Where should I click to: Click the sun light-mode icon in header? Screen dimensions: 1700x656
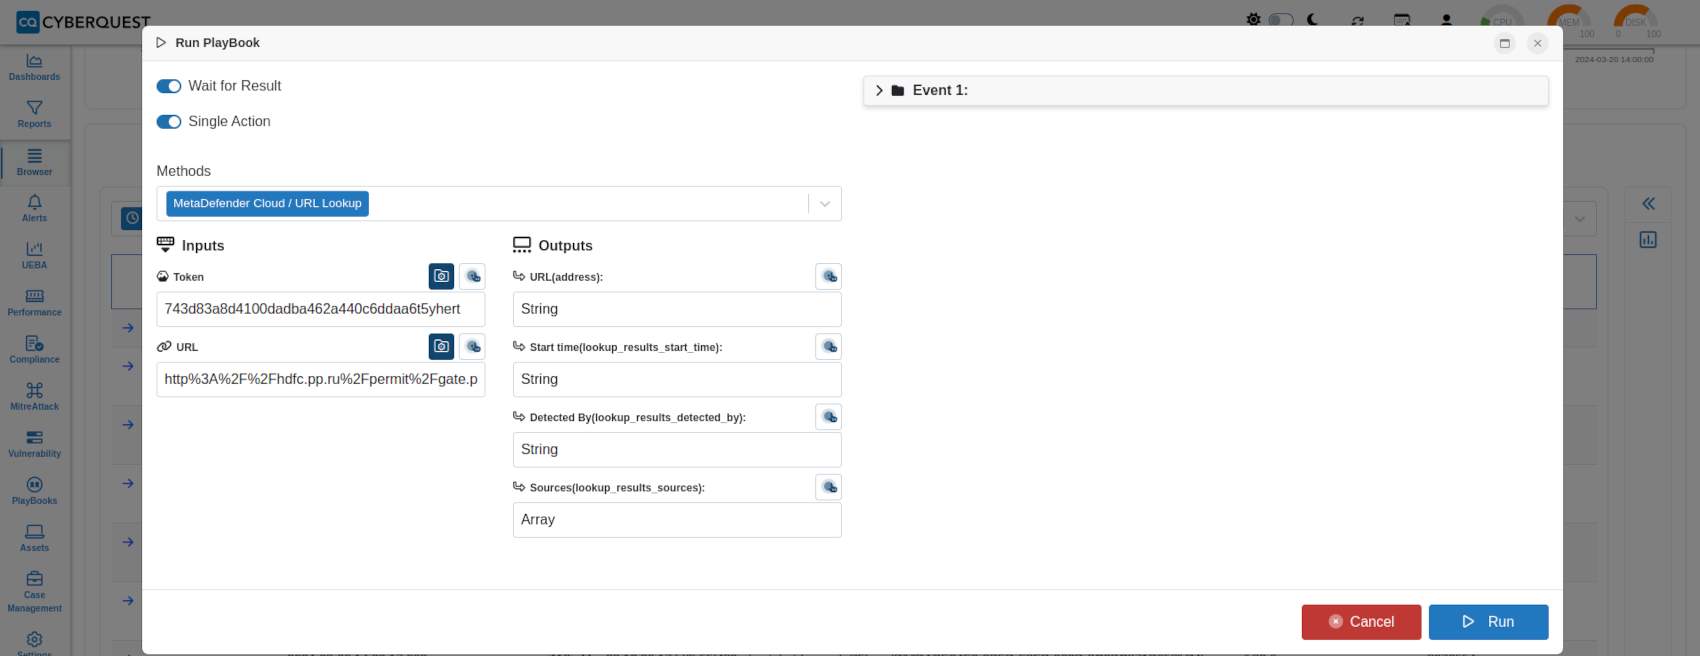[x=1253, y=20]
